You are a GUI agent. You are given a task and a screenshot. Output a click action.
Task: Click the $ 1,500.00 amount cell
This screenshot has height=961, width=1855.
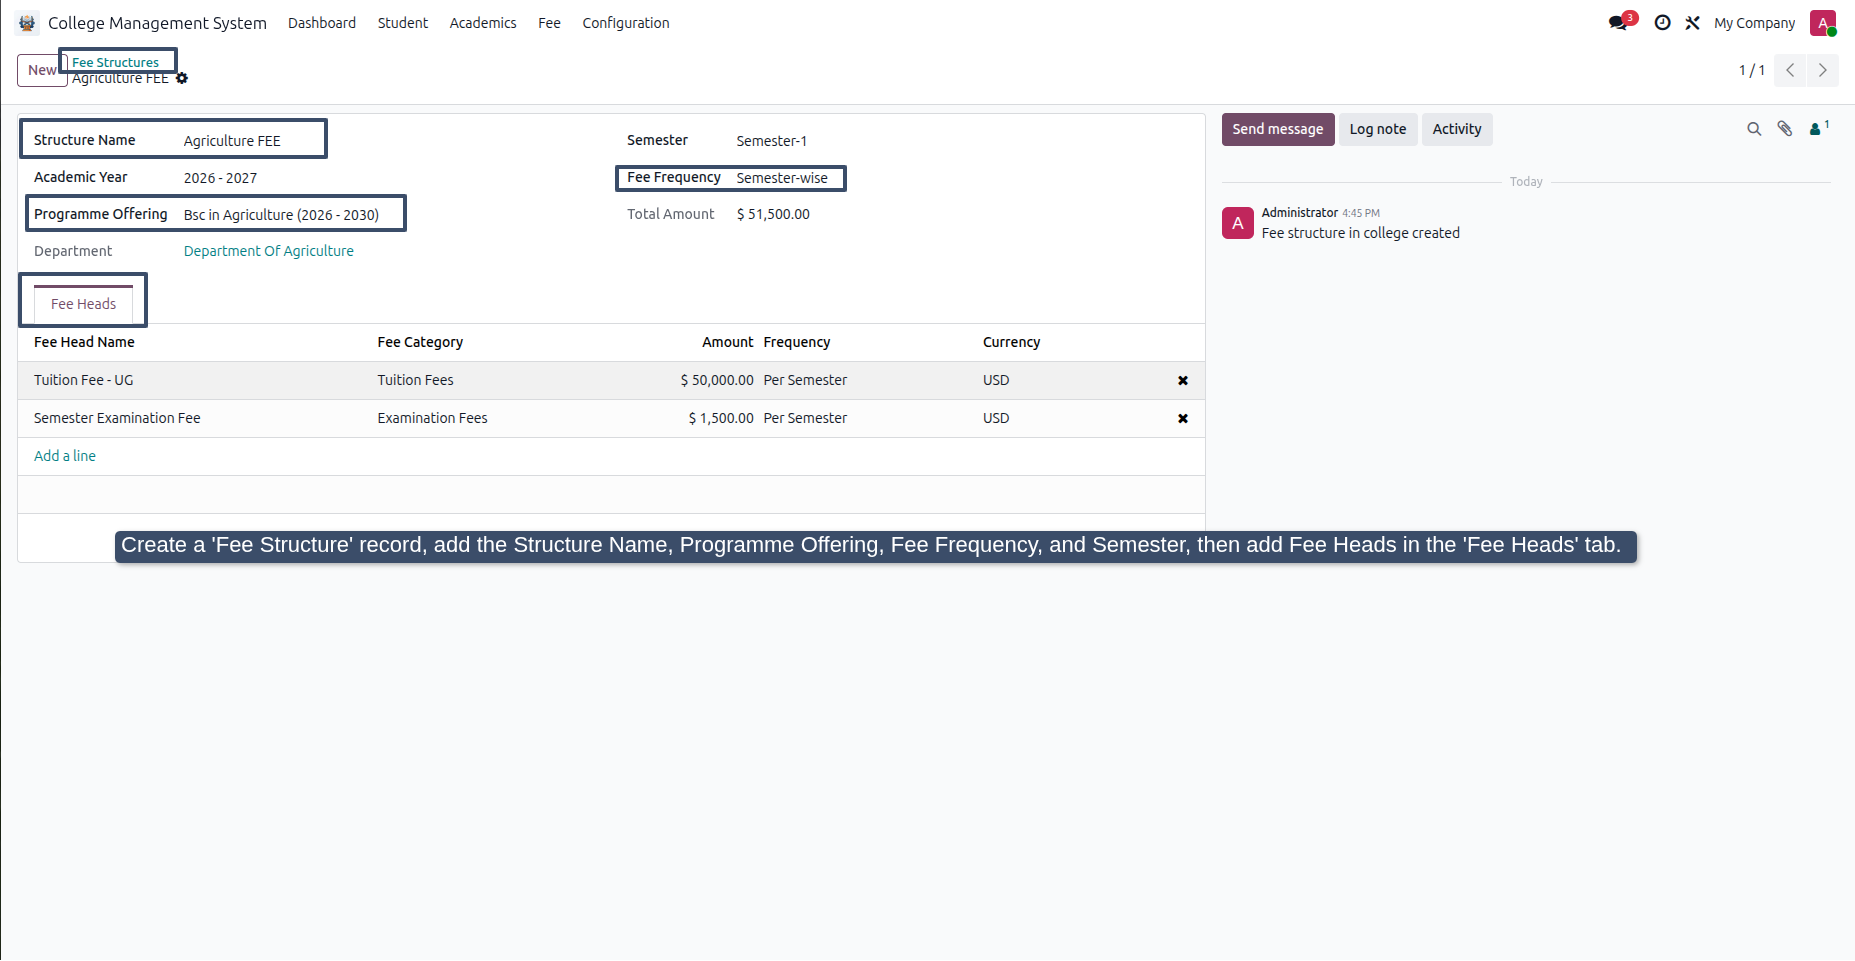point(721,418)
